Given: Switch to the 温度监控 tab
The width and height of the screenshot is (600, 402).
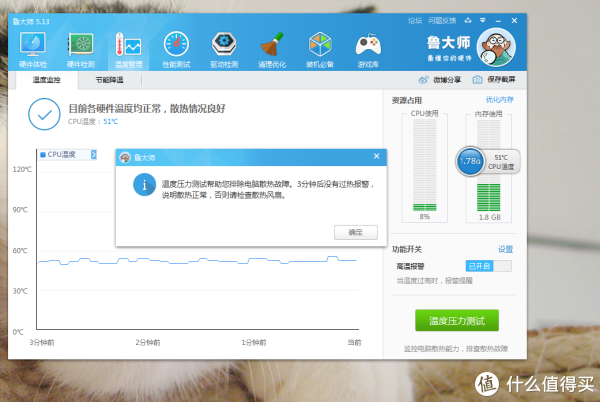Looking at the screenshot, I should 47,80.
